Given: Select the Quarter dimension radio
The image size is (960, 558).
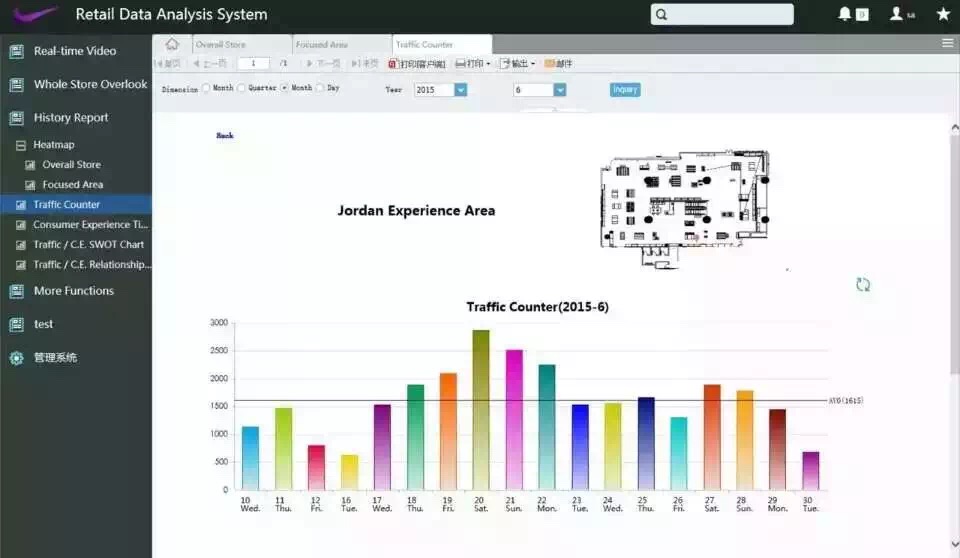Looking at the screenshot, I should tap(241, 88).
